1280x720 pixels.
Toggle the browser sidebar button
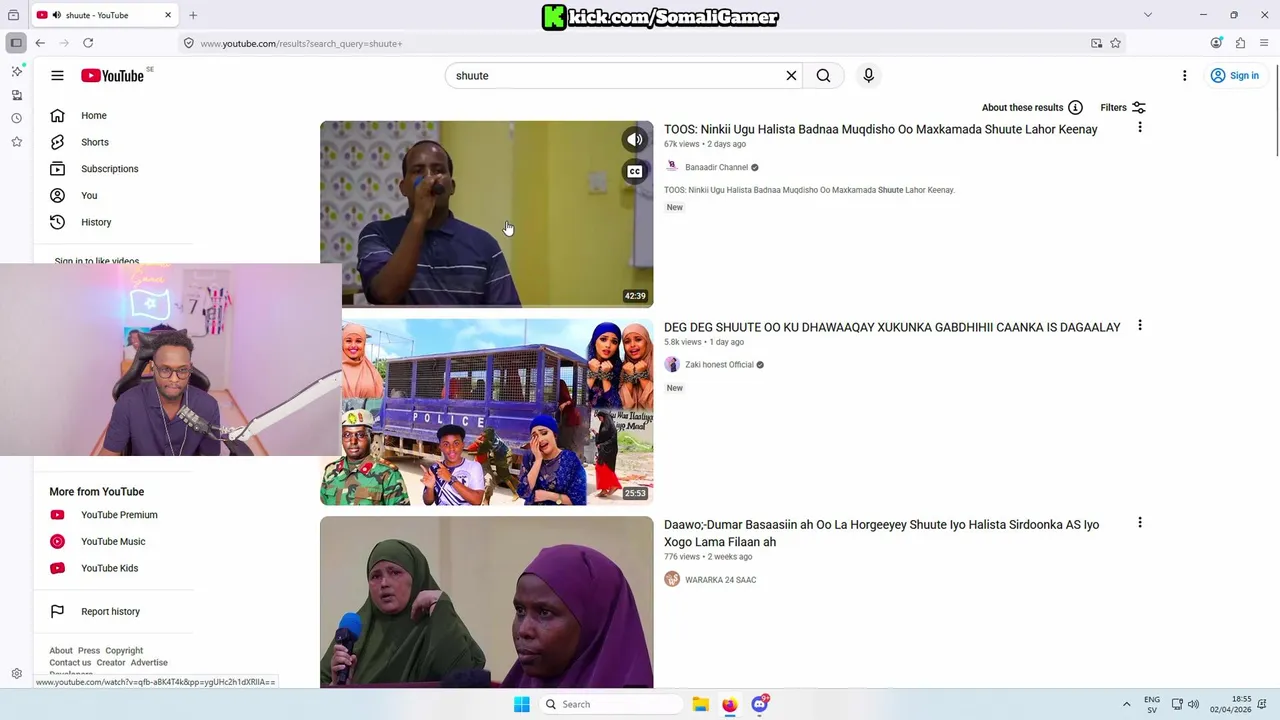(x=16, y=43)
